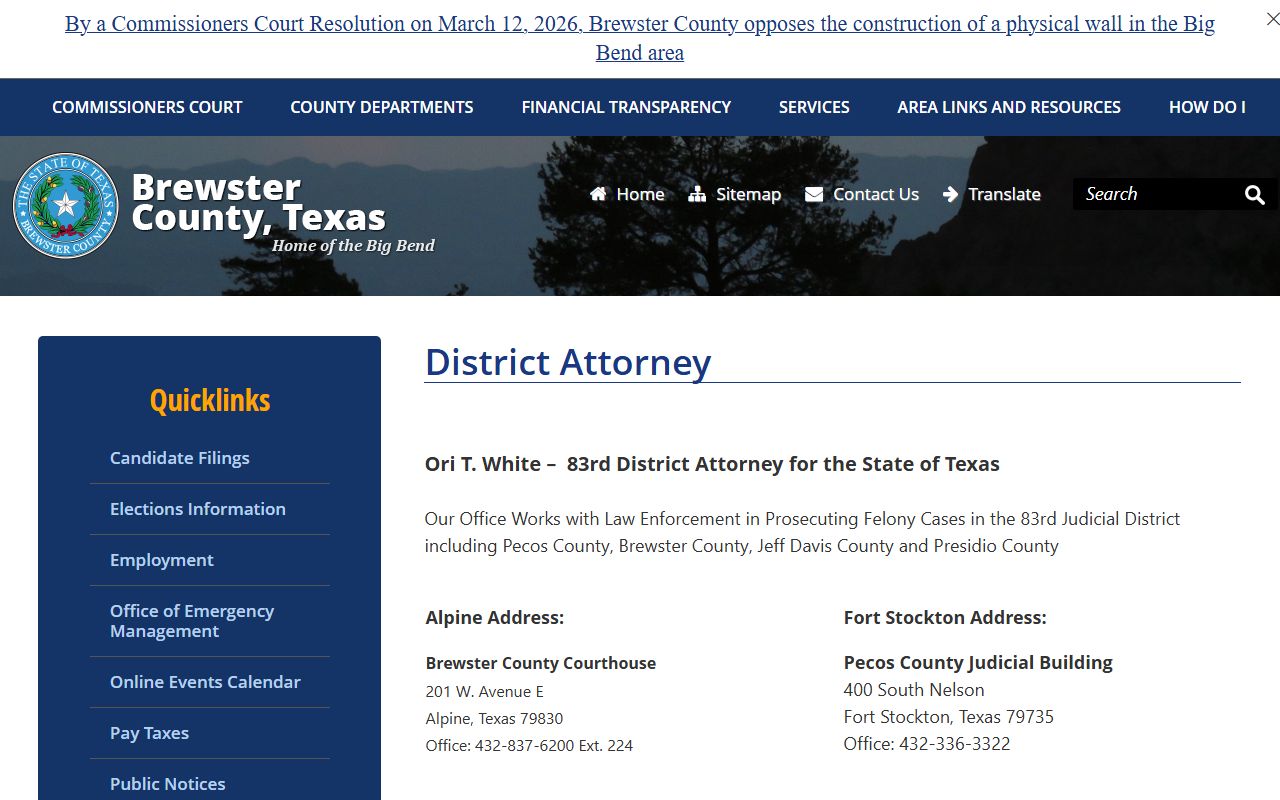Click the paragraph about prosecuting felony cases
The height and width of the screenshot is (800, 1280).
click(x=802, y=532)
